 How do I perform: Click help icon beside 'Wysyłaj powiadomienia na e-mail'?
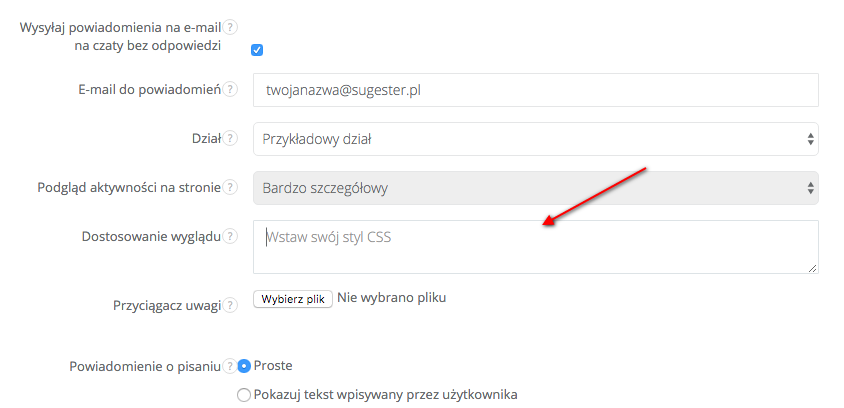pos(231,27)
